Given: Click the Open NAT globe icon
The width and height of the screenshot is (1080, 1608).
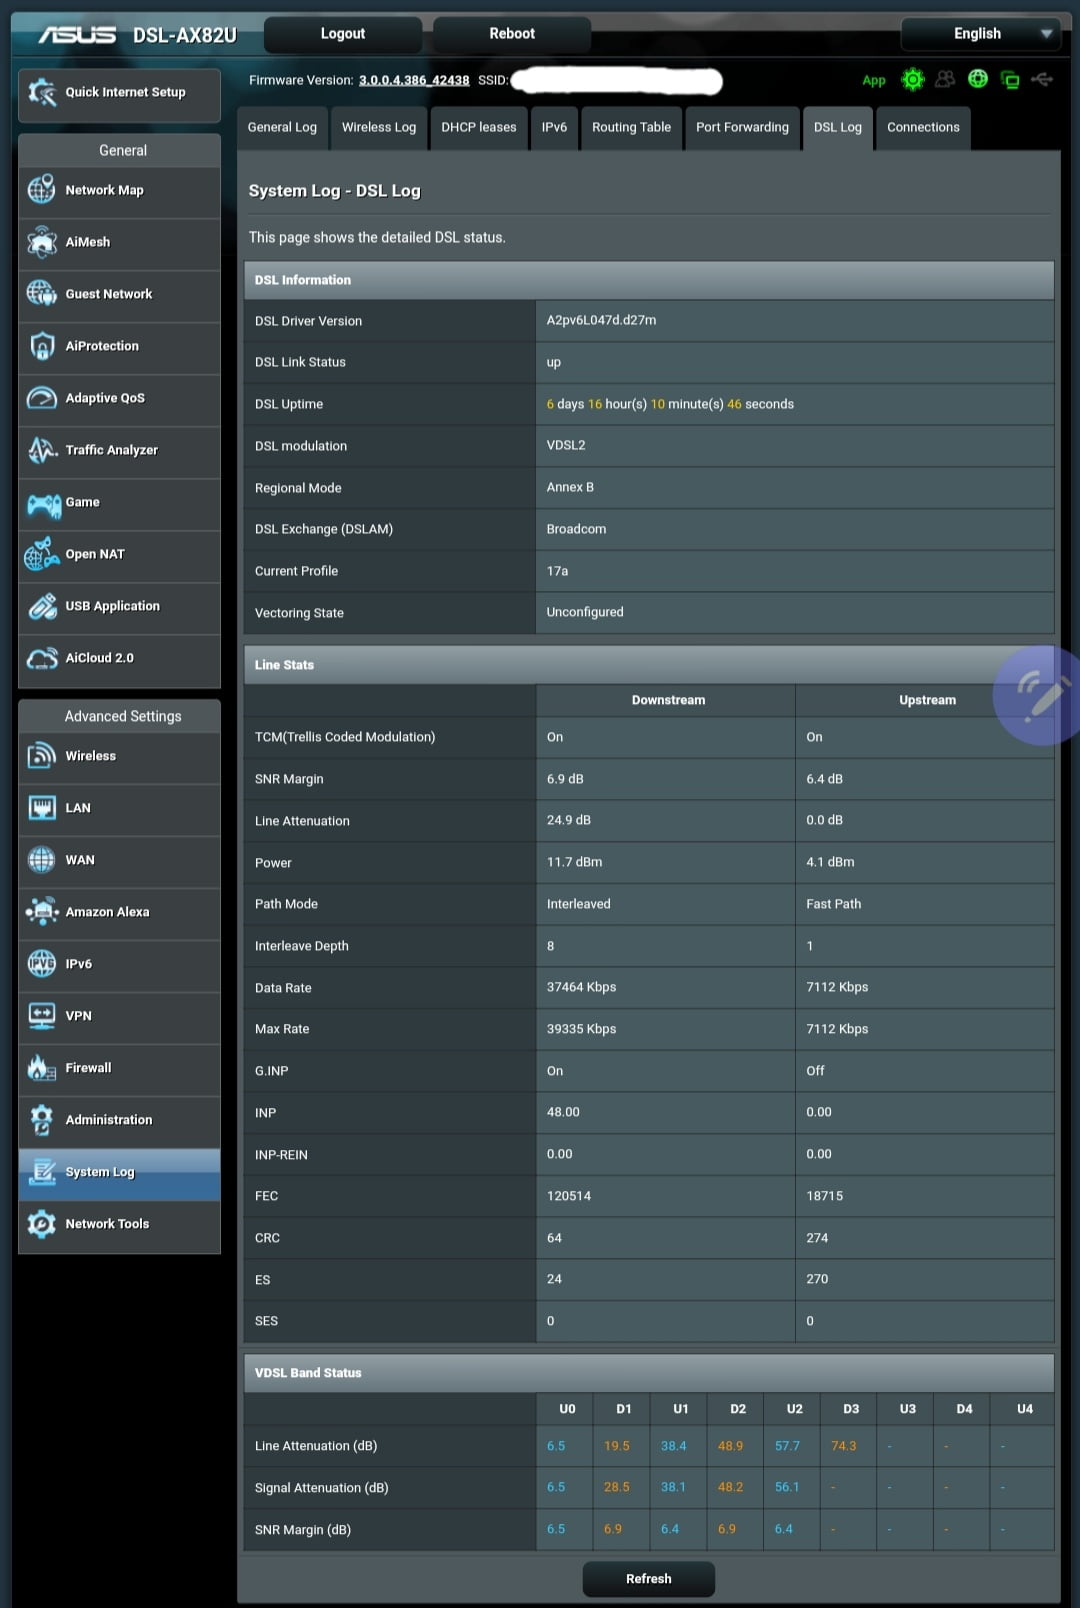Looking at the screenshot, I should [x=42, y=554].
